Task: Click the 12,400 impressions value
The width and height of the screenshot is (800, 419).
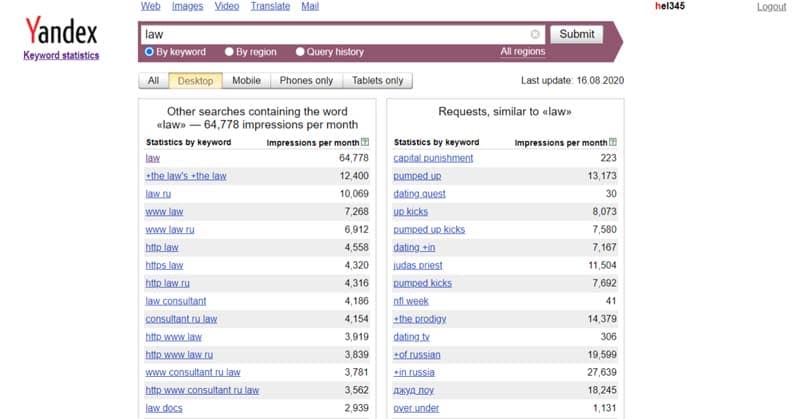Action: 354,176
